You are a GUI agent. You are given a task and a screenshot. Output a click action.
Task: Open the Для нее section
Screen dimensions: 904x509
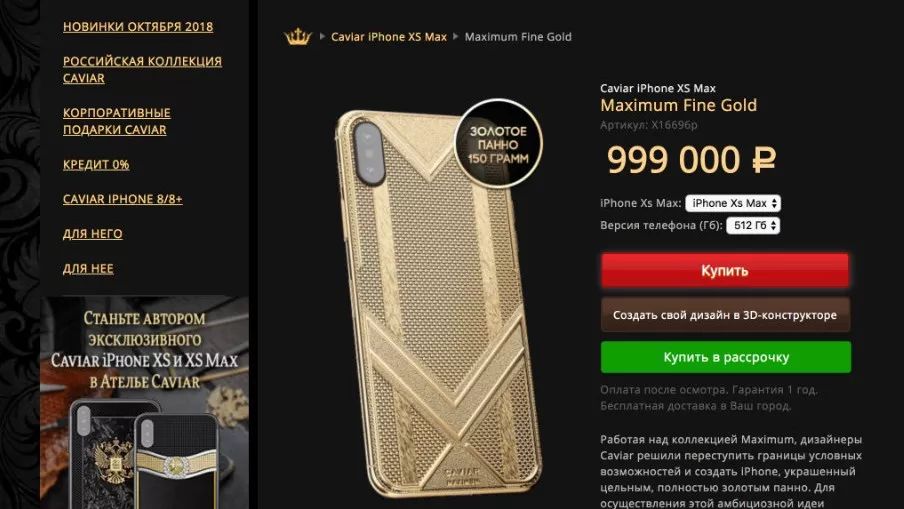point(88,268)
